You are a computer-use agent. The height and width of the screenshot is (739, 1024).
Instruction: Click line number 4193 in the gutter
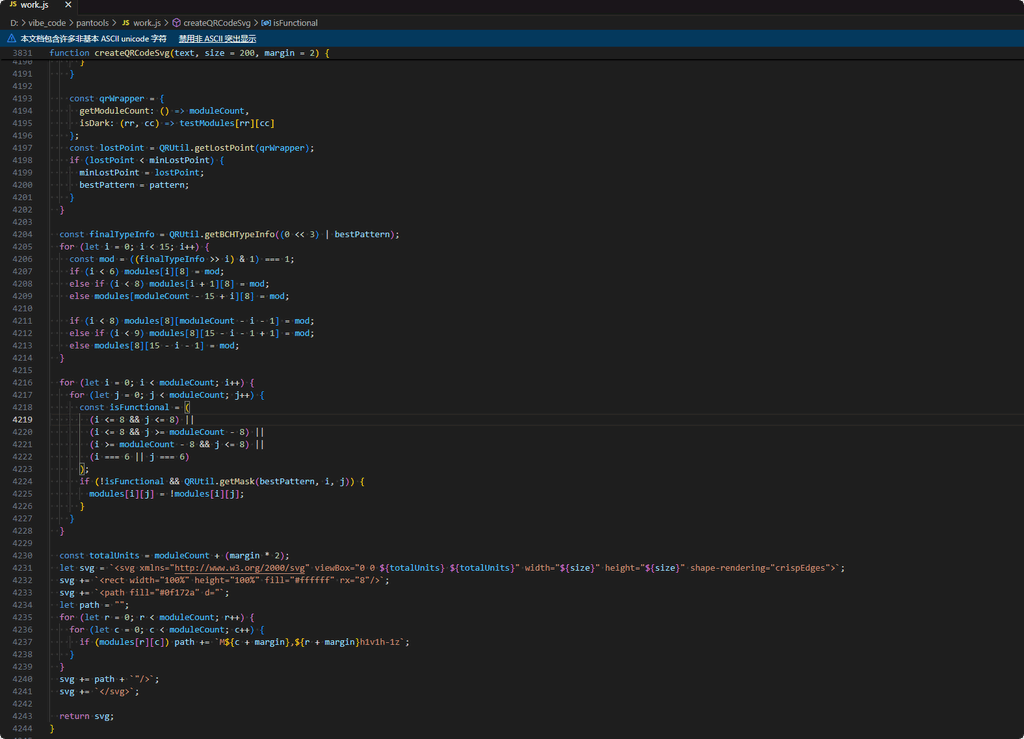coord(22,99)
